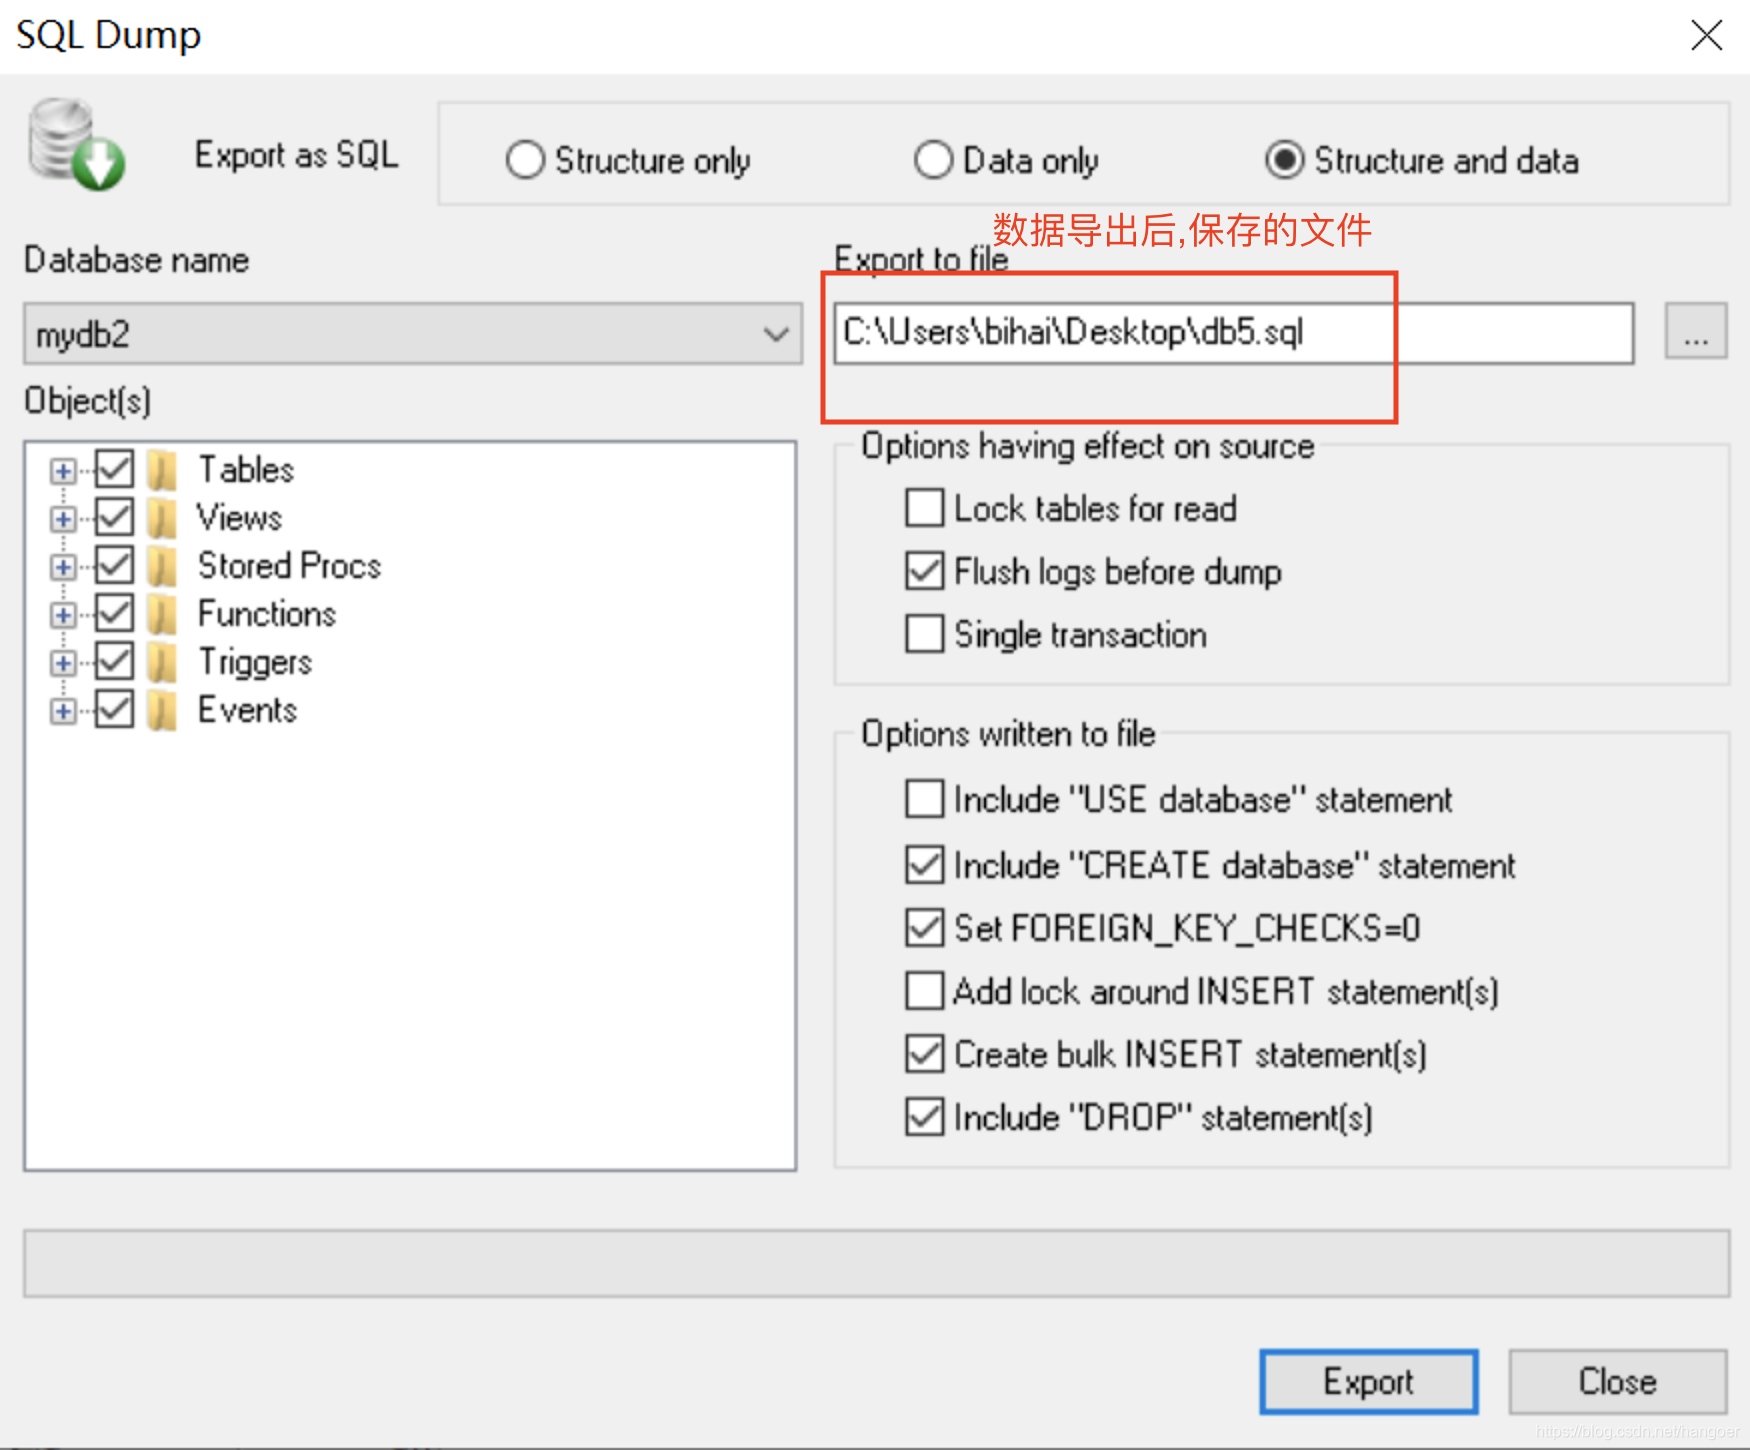Uncheck the Stored Procs object checkbox
The height and width of the screenshot is (1450, 1750).
click(115, 564)
